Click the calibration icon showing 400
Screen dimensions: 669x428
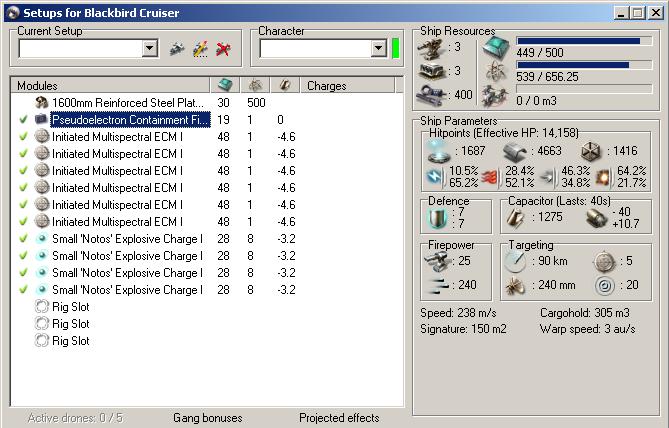(x=431, y=95)
